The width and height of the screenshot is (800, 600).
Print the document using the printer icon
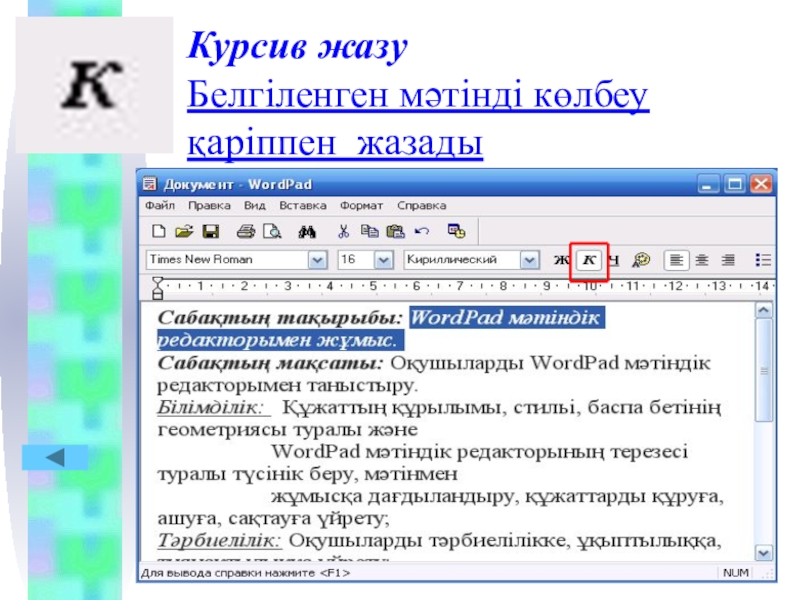click(245, 231)
